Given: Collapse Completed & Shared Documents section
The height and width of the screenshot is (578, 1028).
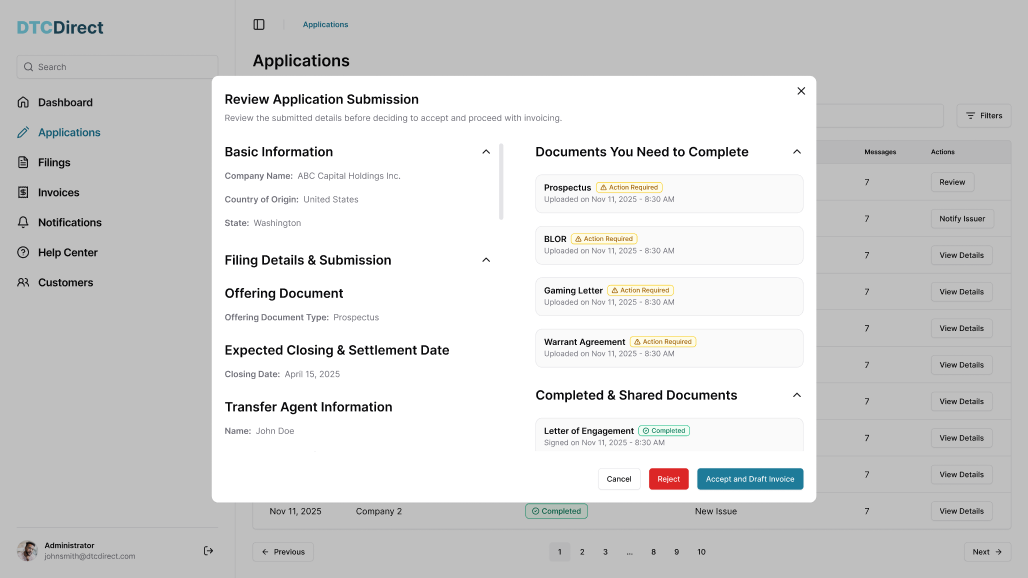Looking at the screenshot, I should coord(797,395).
